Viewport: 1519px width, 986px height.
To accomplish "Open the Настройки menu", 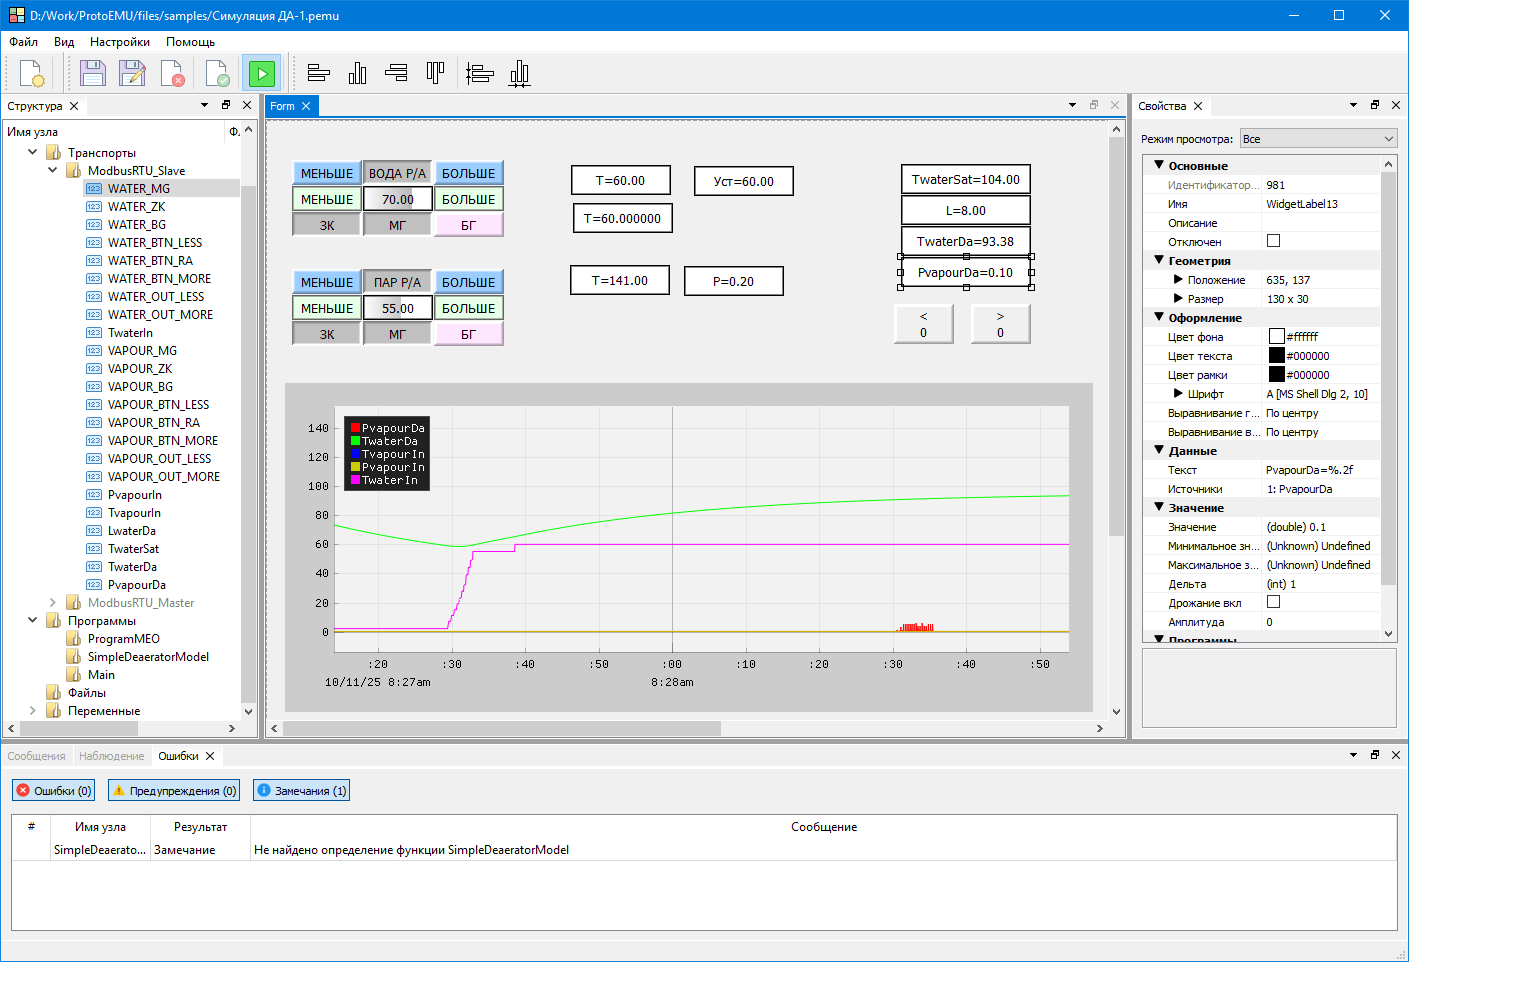I will click(119, 42).
